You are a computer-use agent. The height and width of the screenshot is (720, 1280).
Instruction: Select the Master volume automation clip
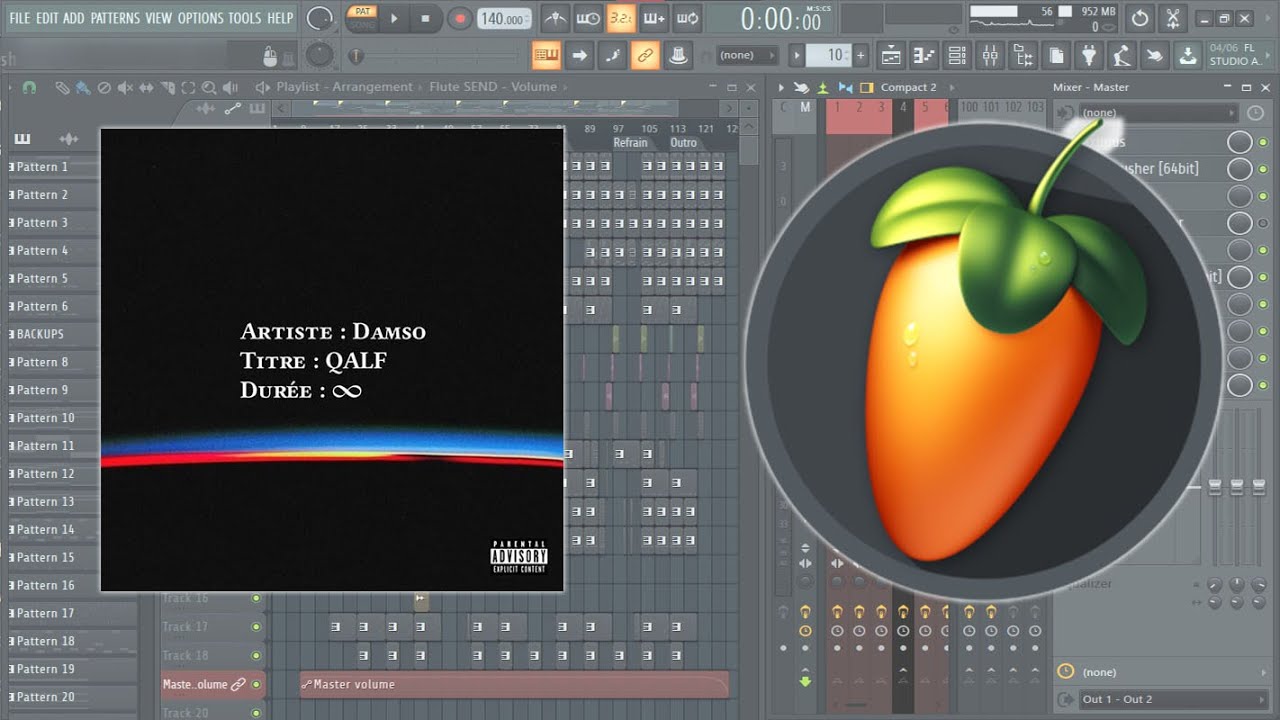coord(514,685)
